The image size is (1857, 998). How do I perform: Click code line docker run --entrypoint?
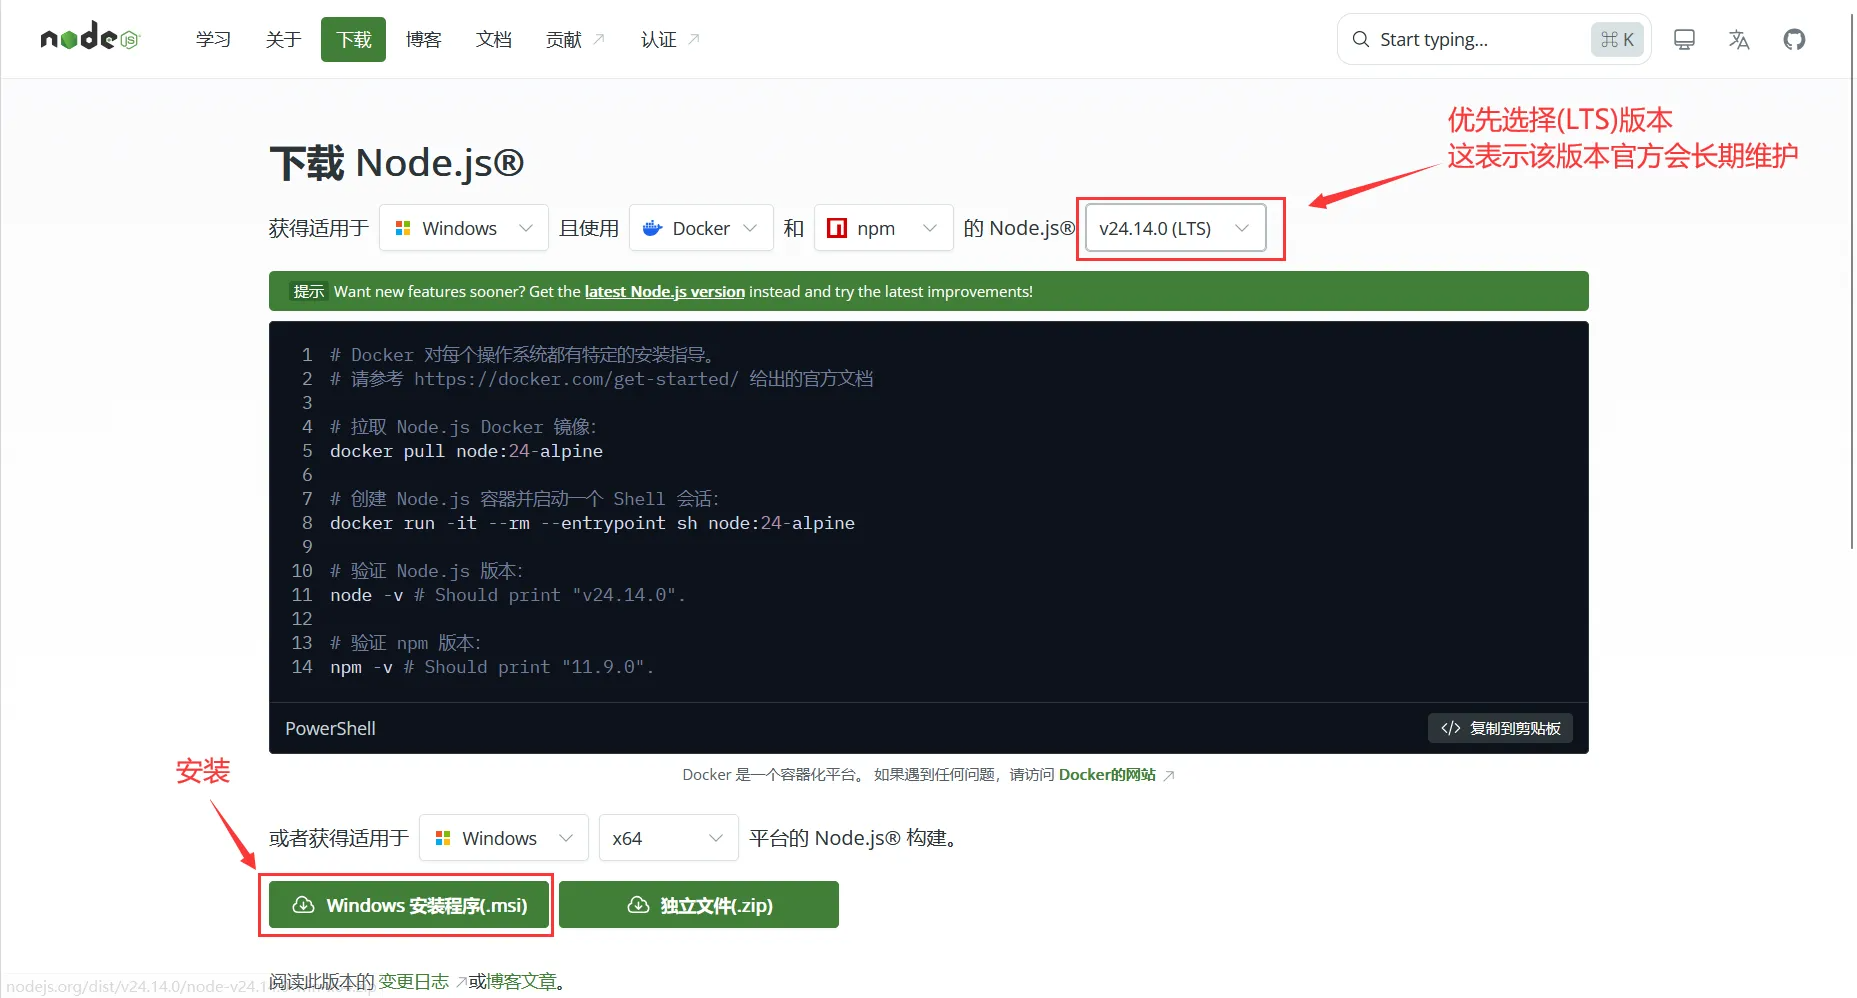click(592, 523)
